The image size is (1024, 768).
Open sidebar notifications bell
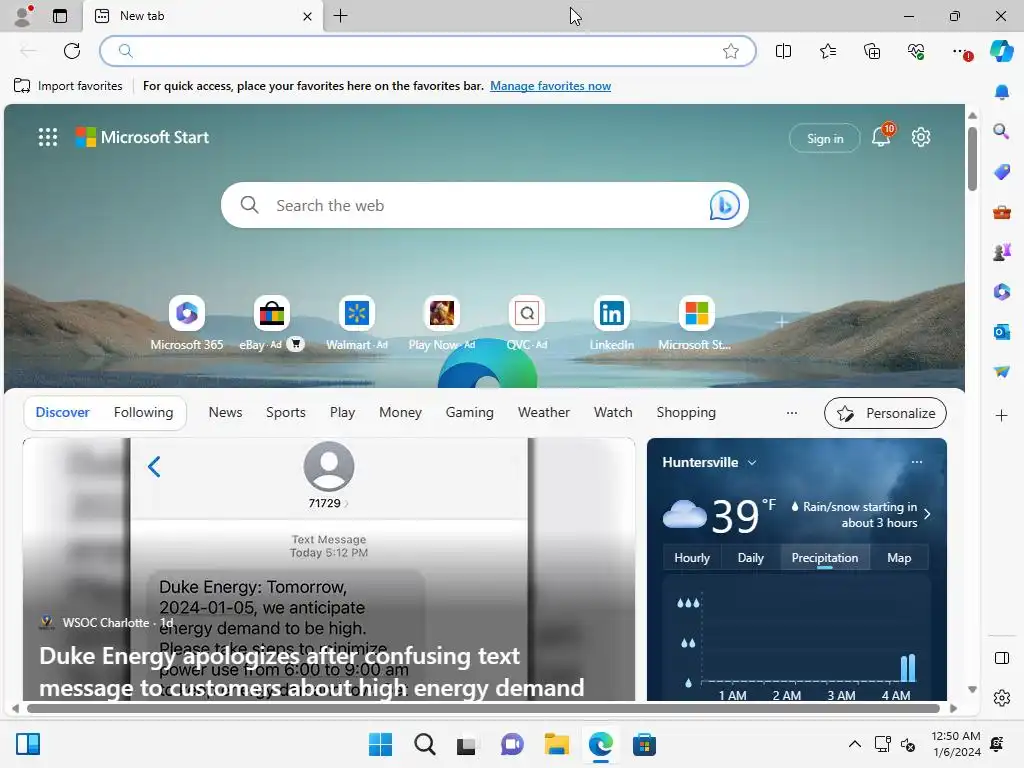click(x=1002, y=92)
